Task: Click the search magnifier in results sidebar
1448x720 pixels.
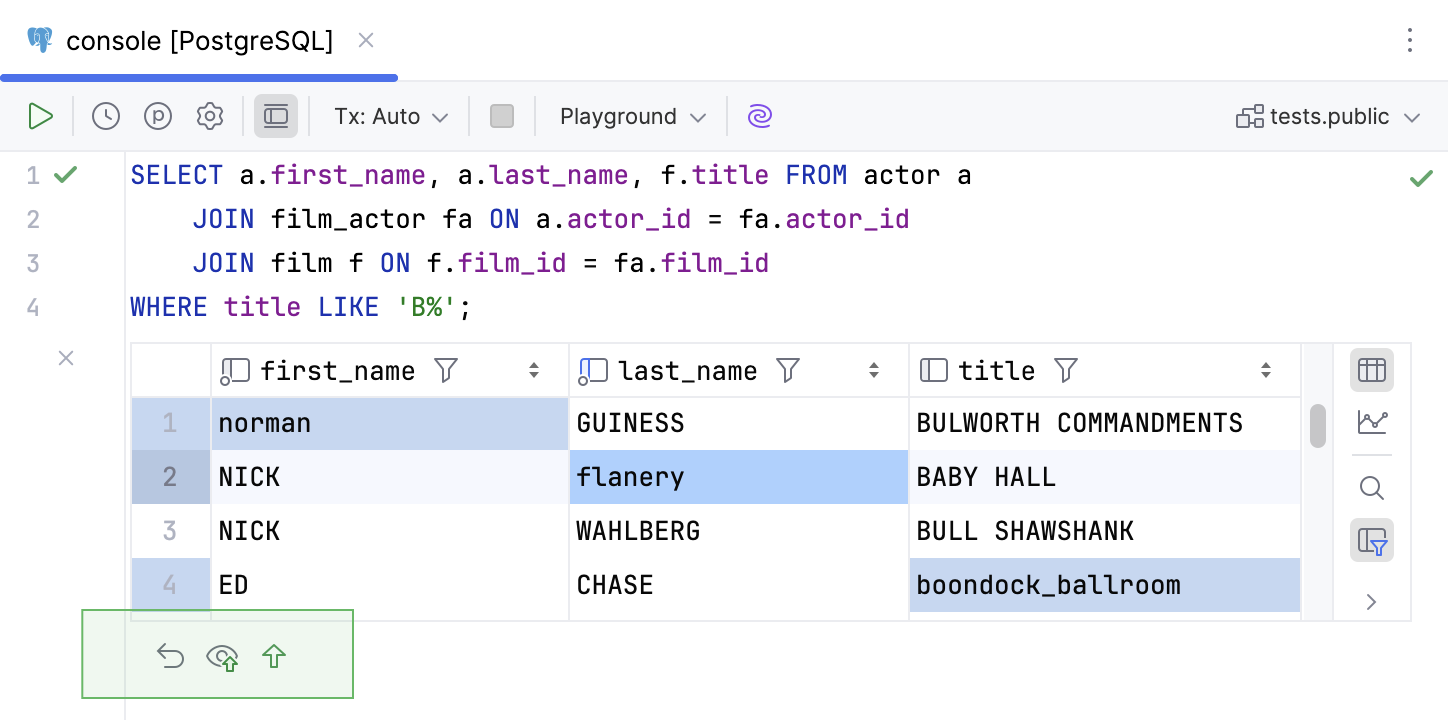Action: [x=1372, y=488]
